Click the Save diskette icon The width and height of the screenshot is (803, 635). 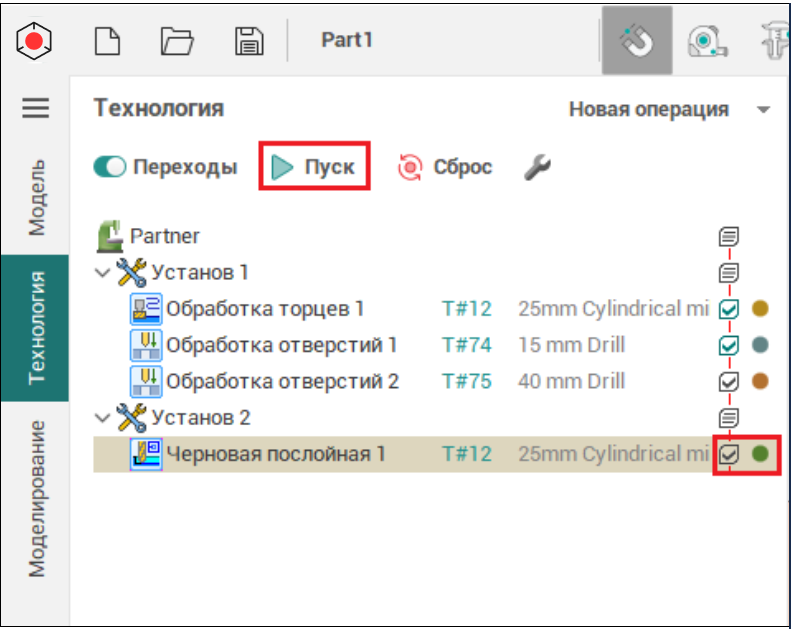(x=248, y=41)
